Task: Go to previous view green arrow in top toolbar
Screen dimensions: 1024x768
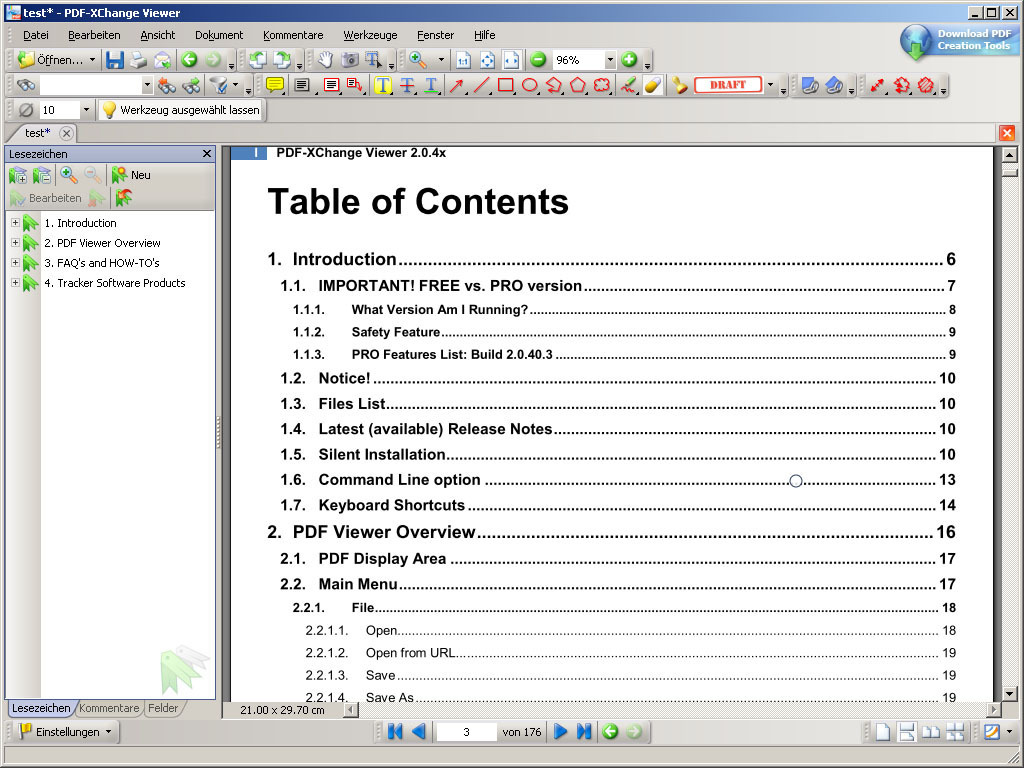Action: pos(189,60)
